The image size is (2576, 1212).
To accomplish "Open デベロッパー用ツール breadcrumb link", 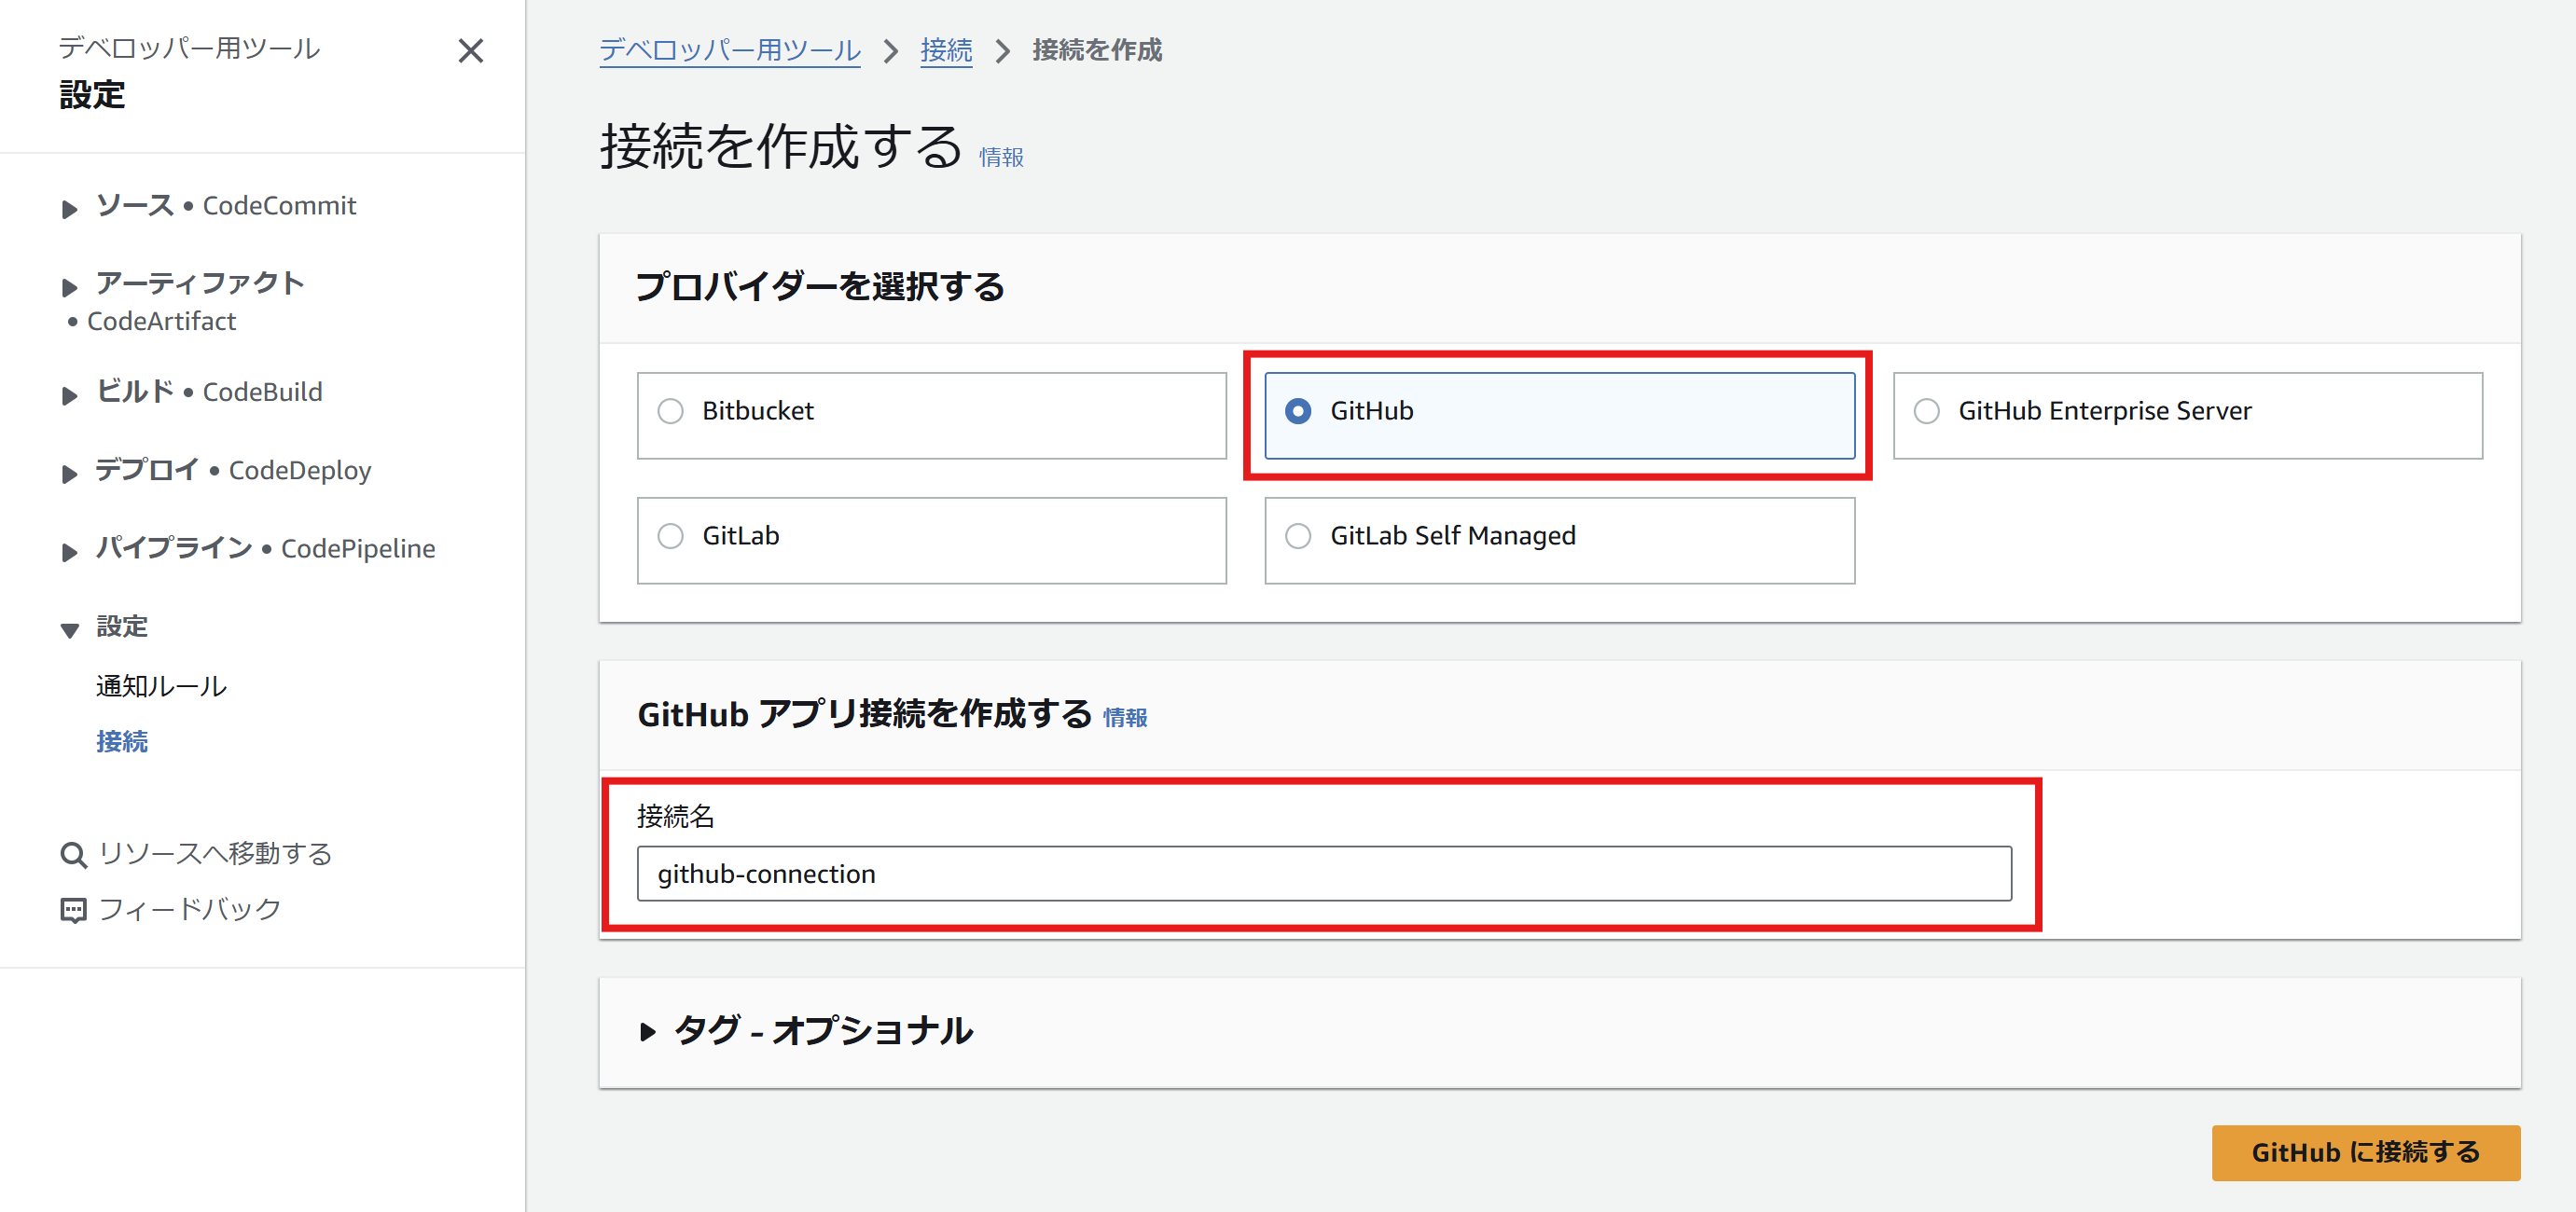I will (728, 51).
